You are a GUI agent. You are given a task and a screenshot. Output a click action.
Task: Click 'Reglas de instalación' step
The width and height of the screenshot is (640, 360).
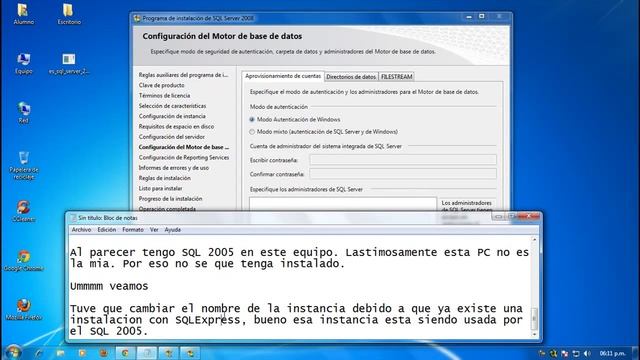tap(164, 178)
